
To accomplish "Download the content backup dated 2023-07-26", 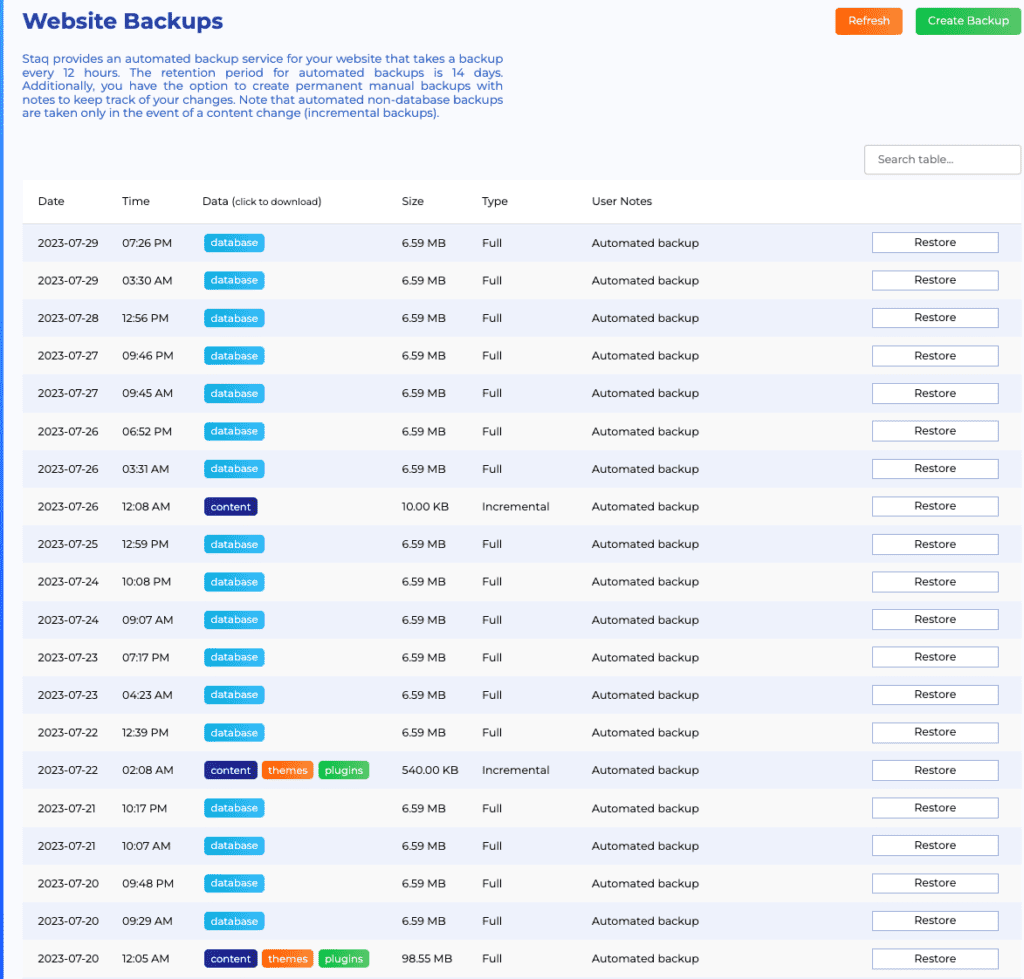I will tap(230, 506).
